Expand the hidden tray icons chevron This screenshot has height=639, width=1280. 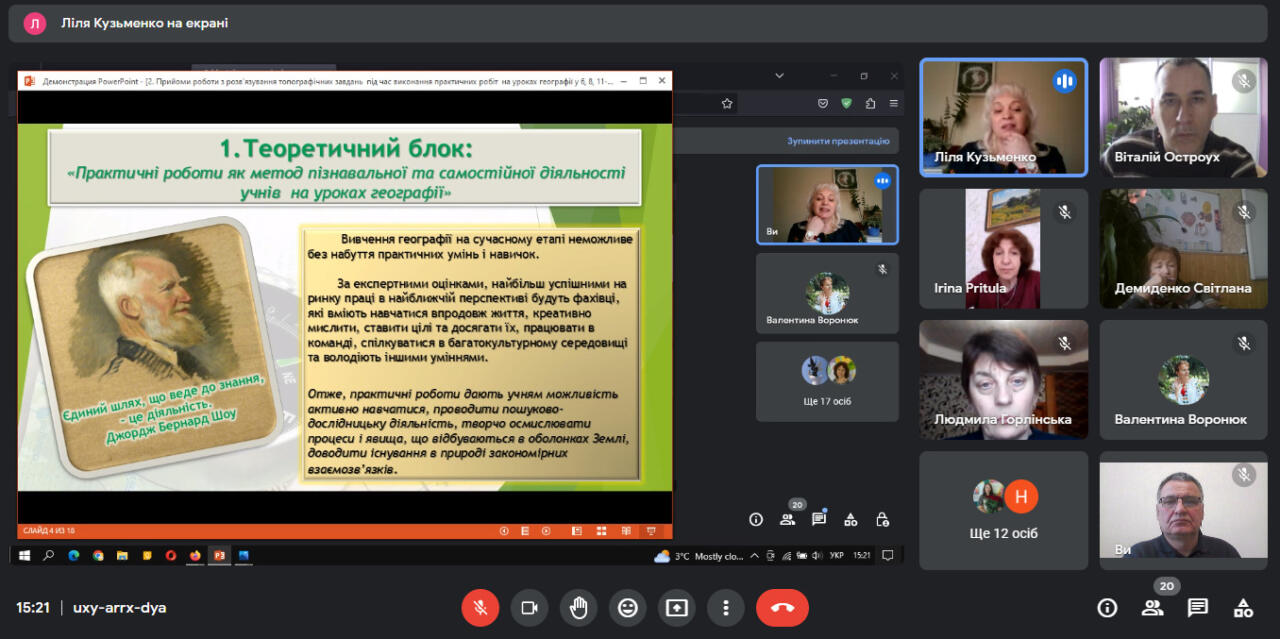coord(756,555)
